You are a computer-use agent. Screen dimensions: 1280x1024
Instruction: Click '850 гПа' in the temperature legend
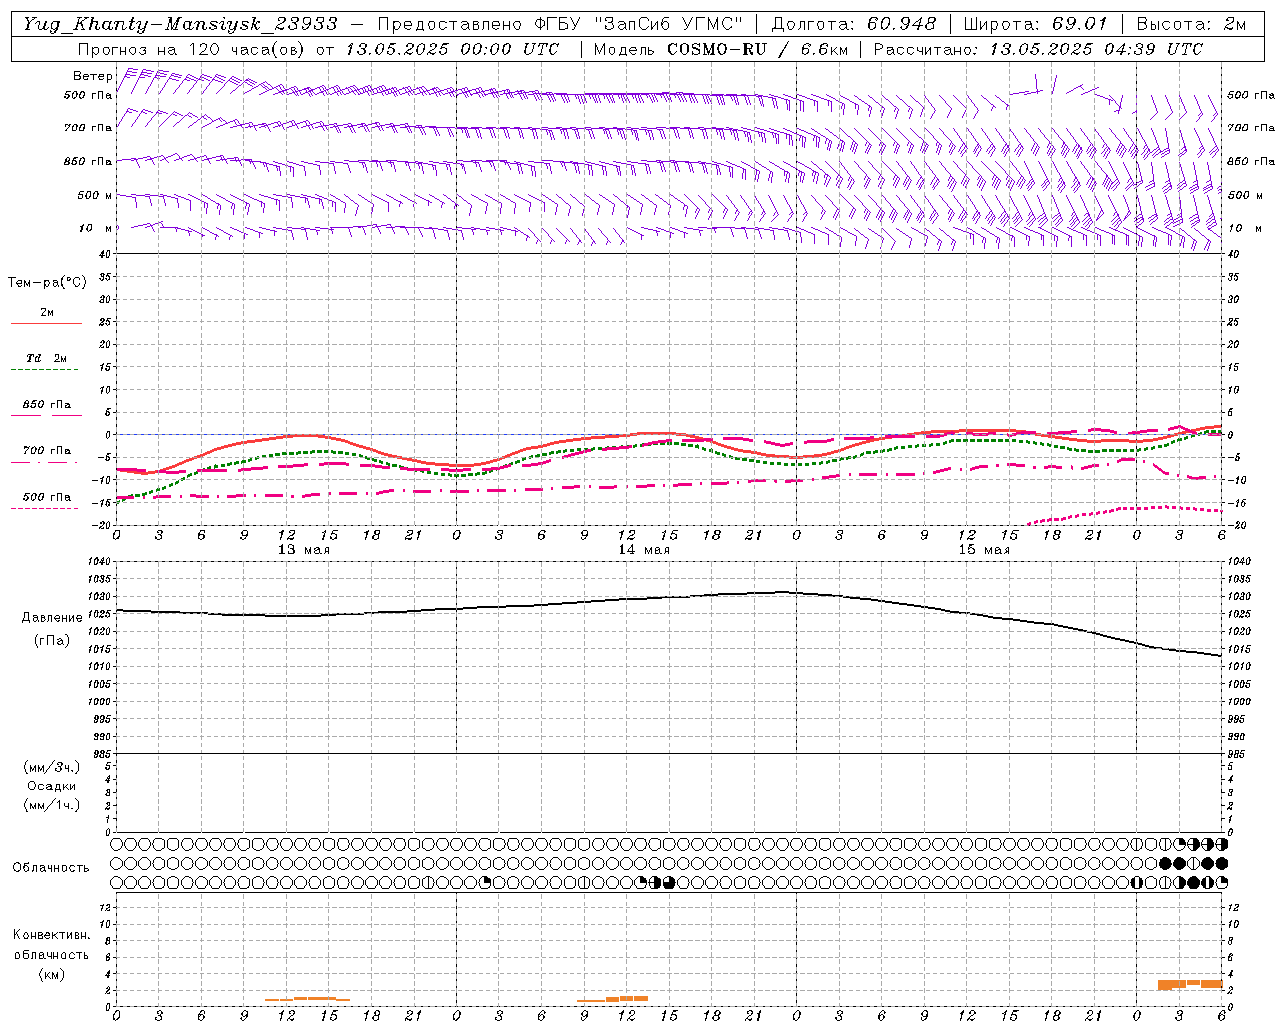(x=47, y=404)
